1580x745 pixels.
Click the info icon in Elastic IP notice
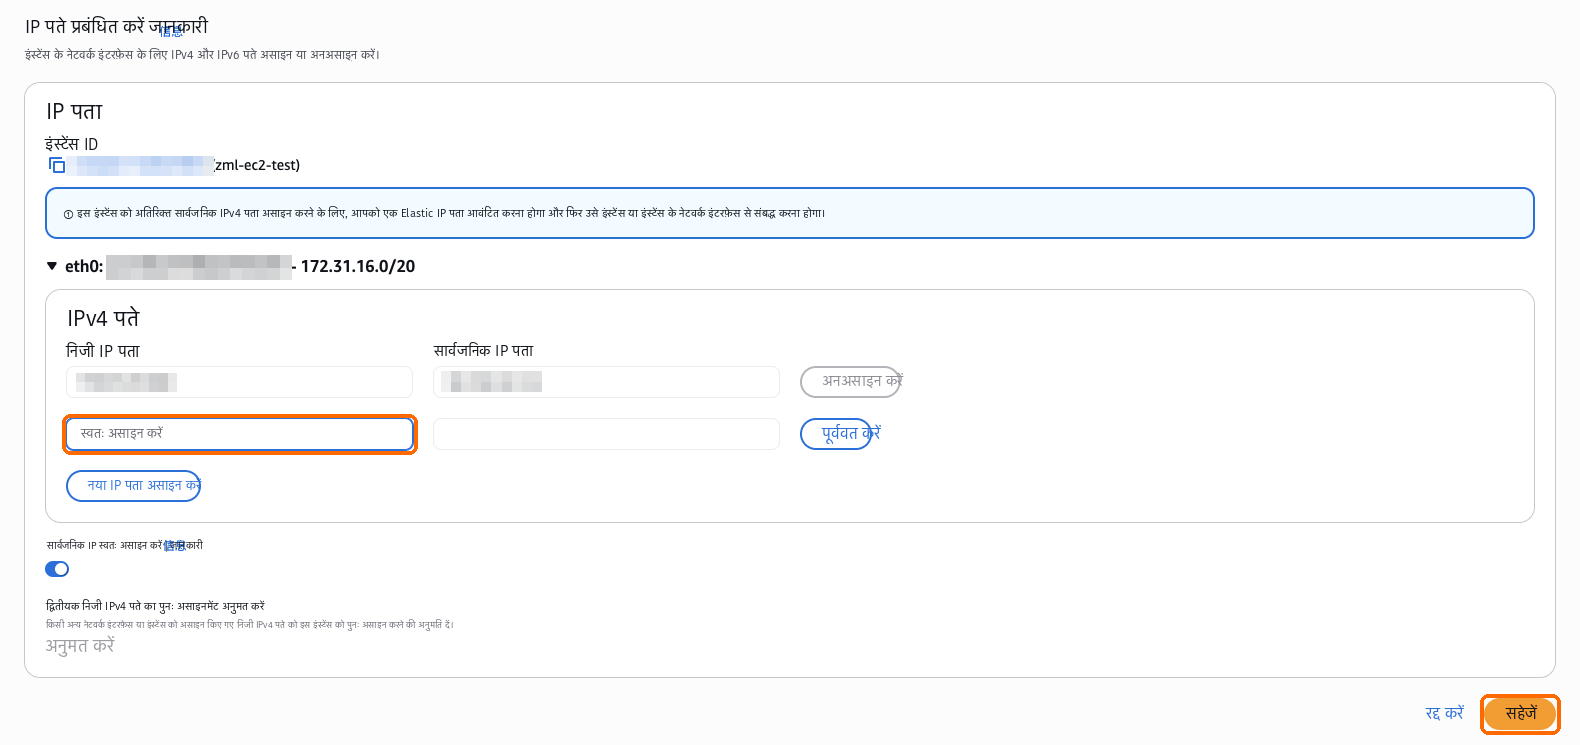tap(68, 214)
